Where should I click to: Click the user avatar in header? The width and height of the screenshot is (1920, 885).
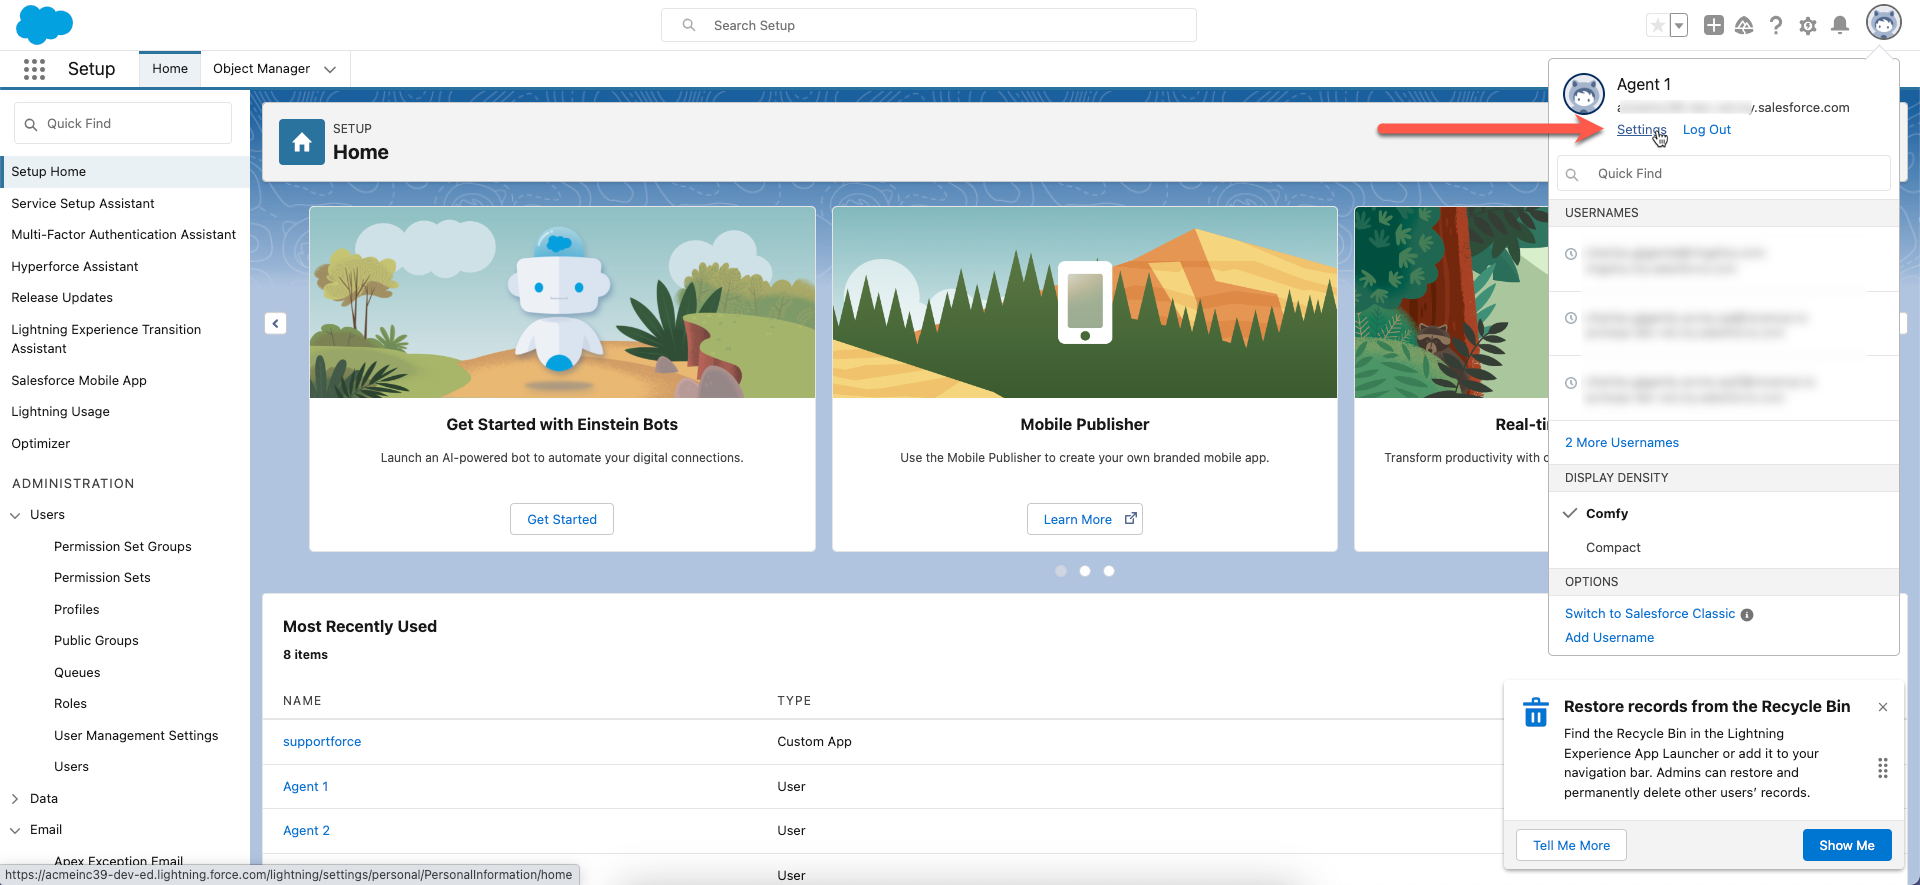[1883, 23]
